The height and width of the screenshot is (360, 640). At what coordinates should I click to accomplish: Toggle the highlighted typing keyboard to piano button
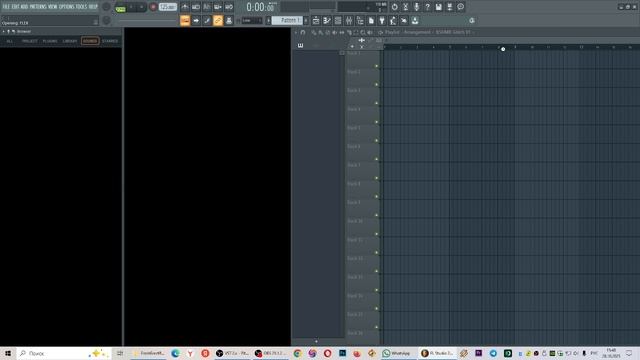tap(185, 20)
